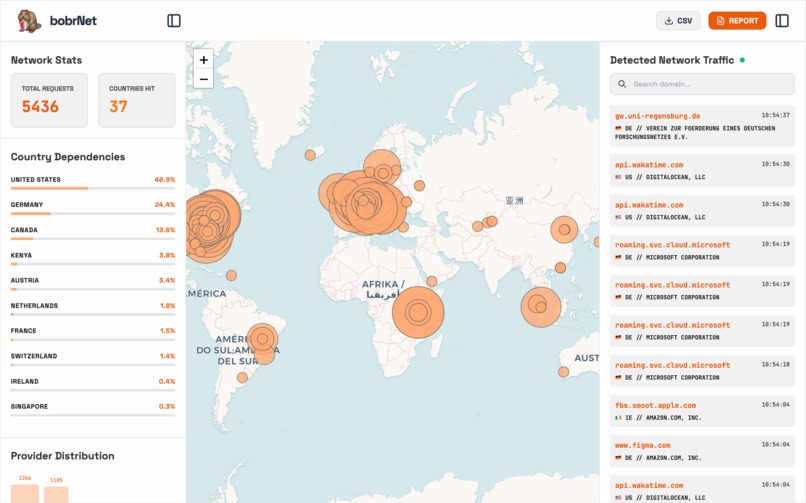Open the gw.uni-regensburg.de traffic entry
This screenshot has height=503, width=806.
[702, 126]
